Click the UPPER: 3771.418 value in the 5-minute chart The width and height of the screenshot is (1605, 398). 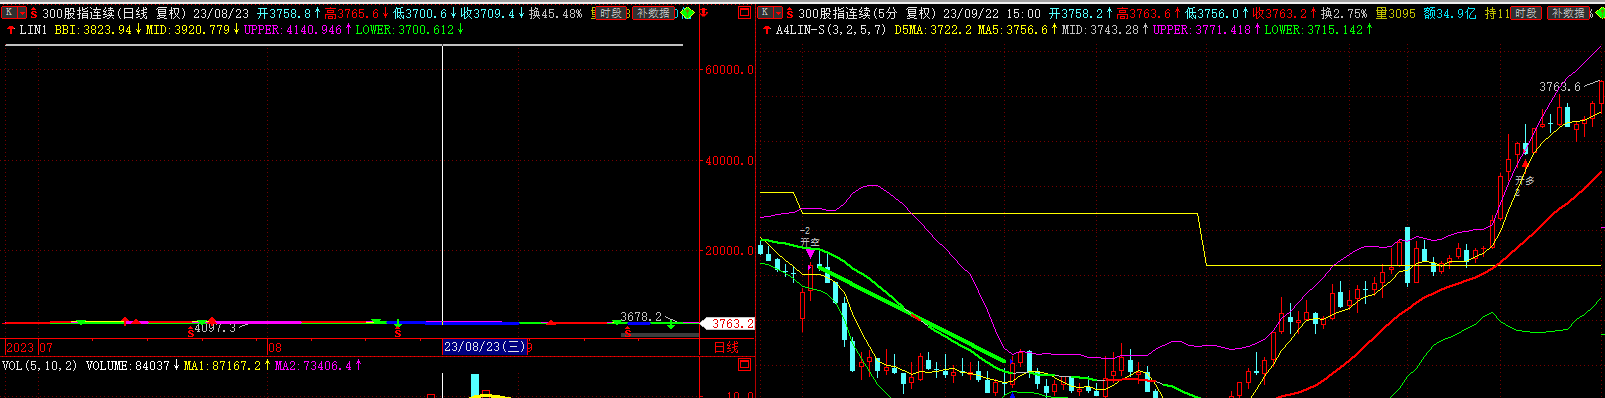[1202, 30]
